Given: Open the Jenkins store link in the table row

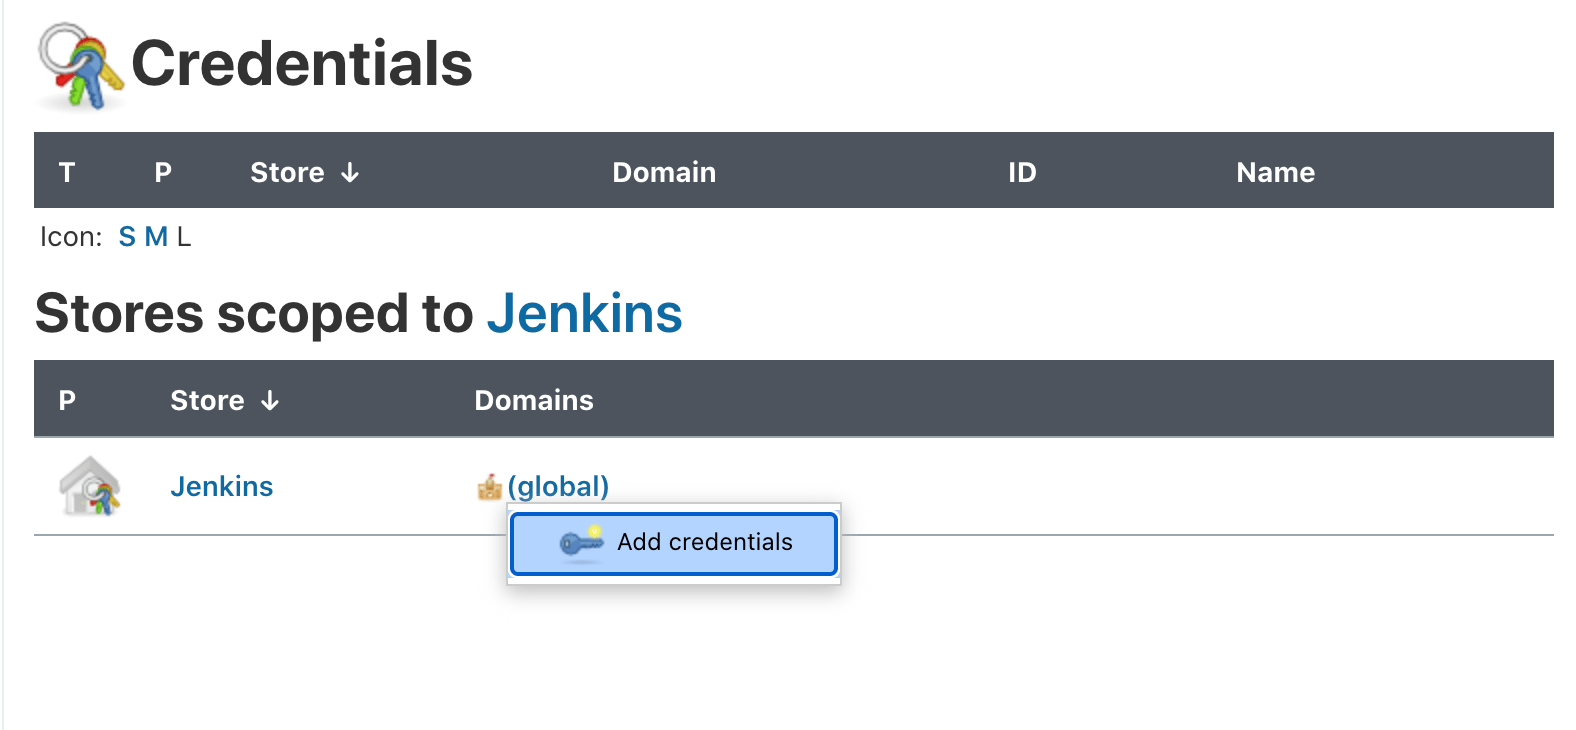Looking at the screenshot, I should tap(221, 486).
